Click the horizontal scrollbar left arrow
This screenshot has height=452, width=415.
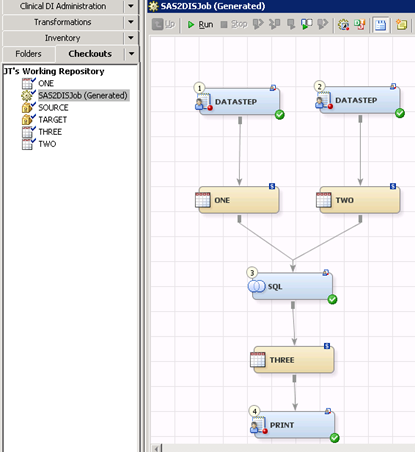point(157,448)
